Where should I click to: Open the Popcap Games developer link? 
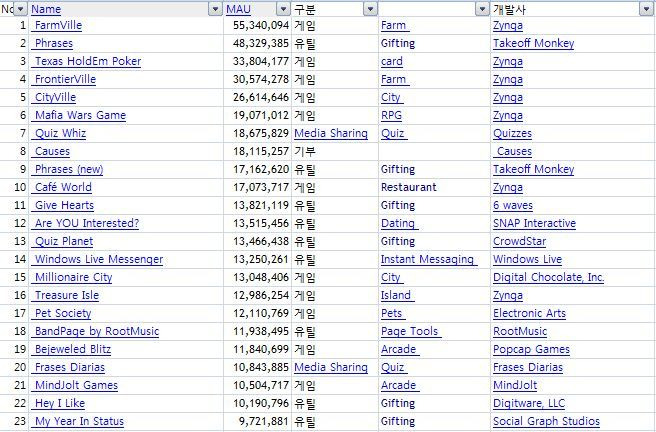531,349
